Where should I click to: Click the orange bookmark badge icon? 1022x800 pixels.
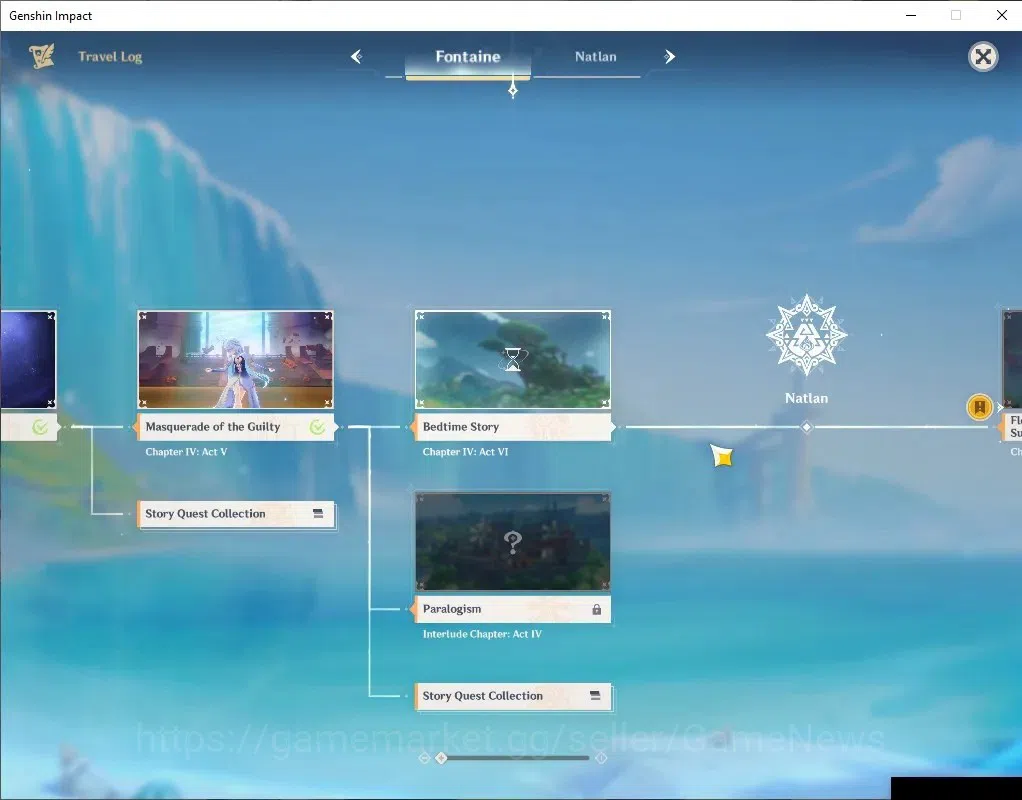(x=979, y=407)
